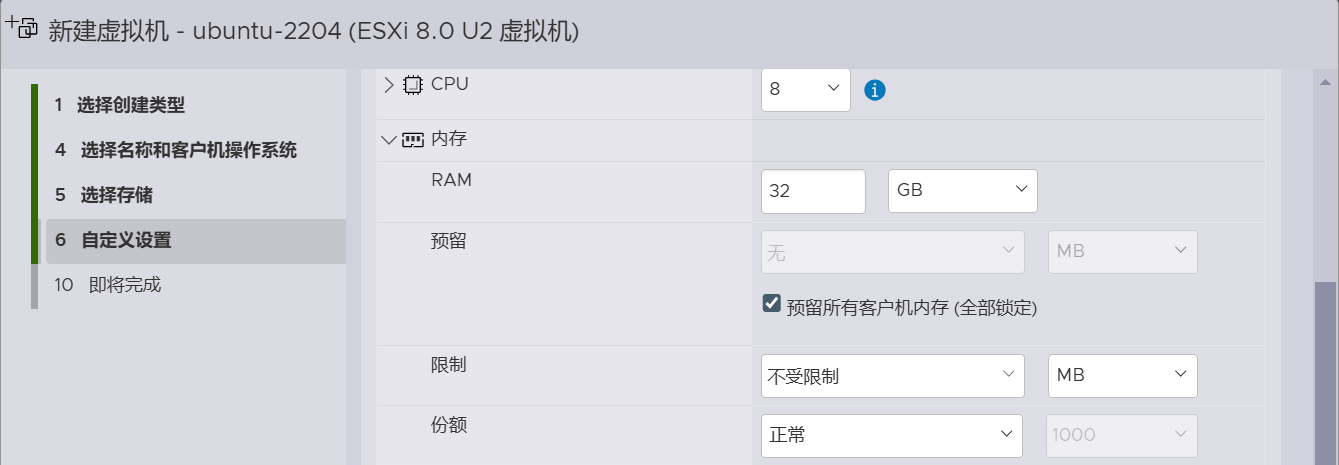1339x465 pixels.
Task: Click the RAM value input field
Action: 812,190
